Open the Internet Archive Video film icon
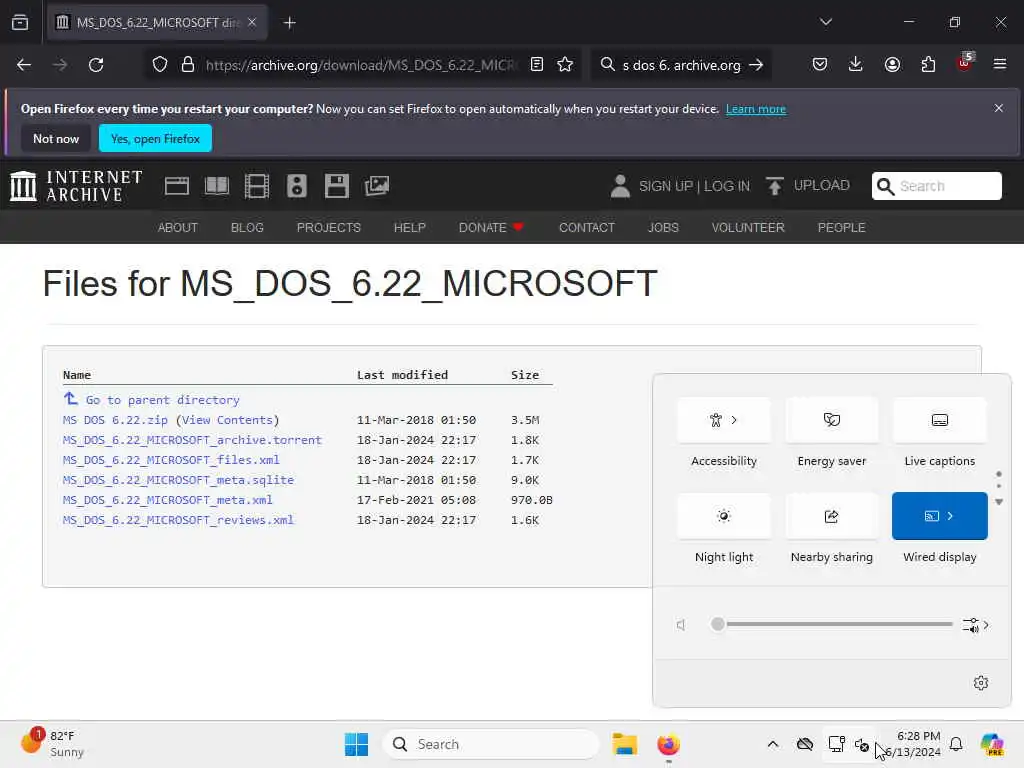The width and height of the screenshot is (1024, 768). pos(257,186)
